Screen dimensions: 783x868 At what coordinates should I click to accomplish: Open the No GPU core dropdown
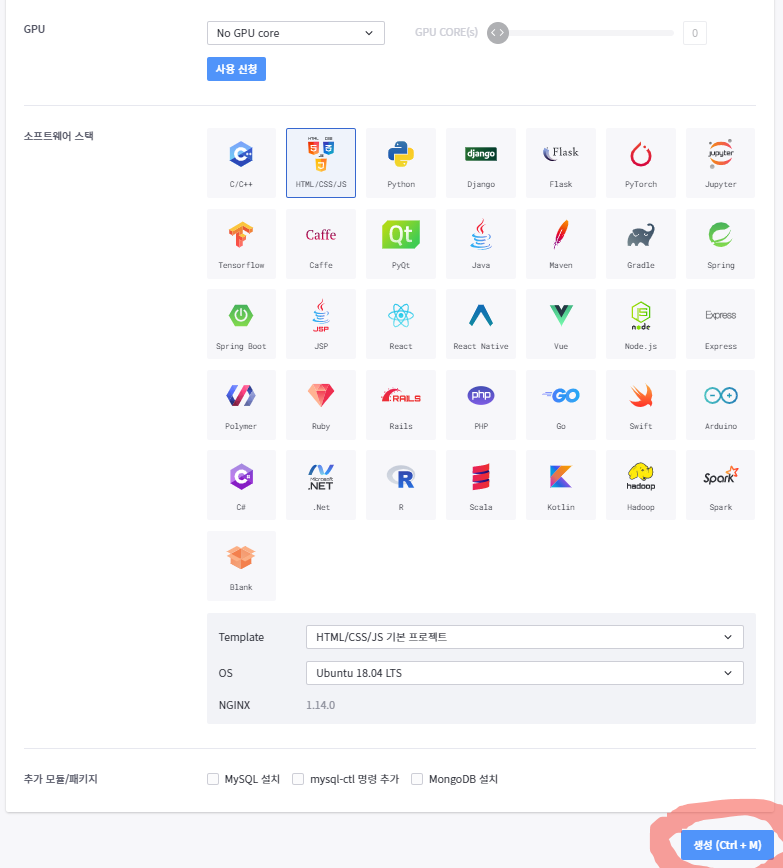click(x=296, y=33)
